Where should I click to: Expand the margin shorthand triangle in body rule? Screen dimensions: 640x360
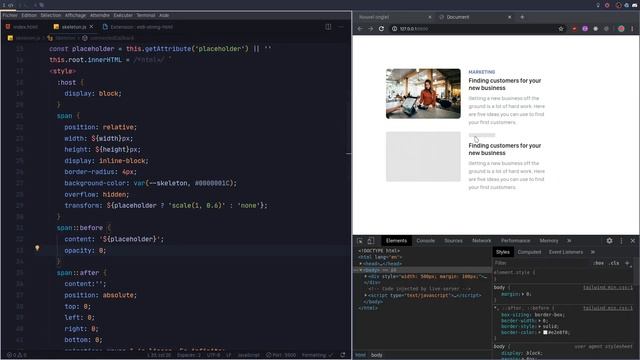[523, 294]
